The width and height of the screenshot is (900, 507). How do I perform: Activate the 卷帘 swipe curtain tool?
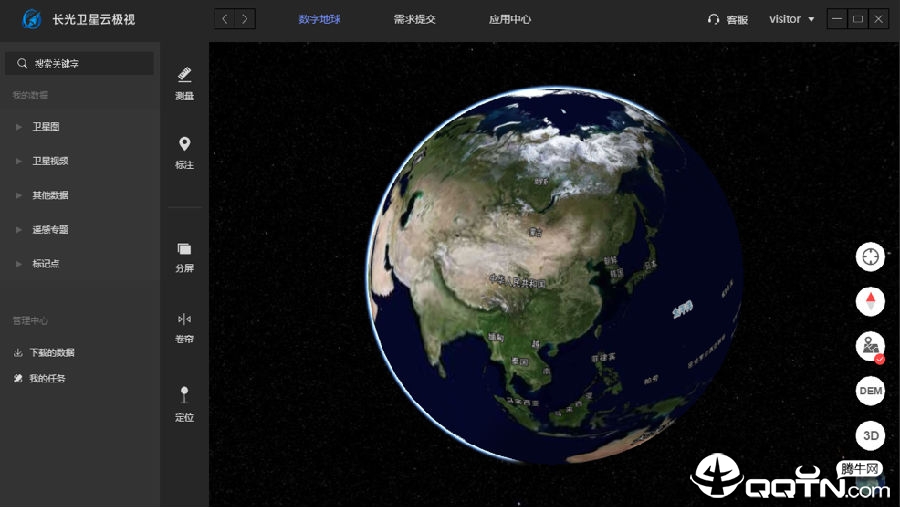(x=184, y=326)
